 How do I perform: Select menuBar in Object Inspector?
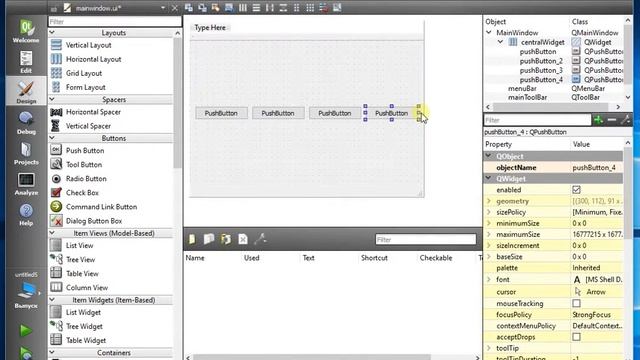[522, 88]
